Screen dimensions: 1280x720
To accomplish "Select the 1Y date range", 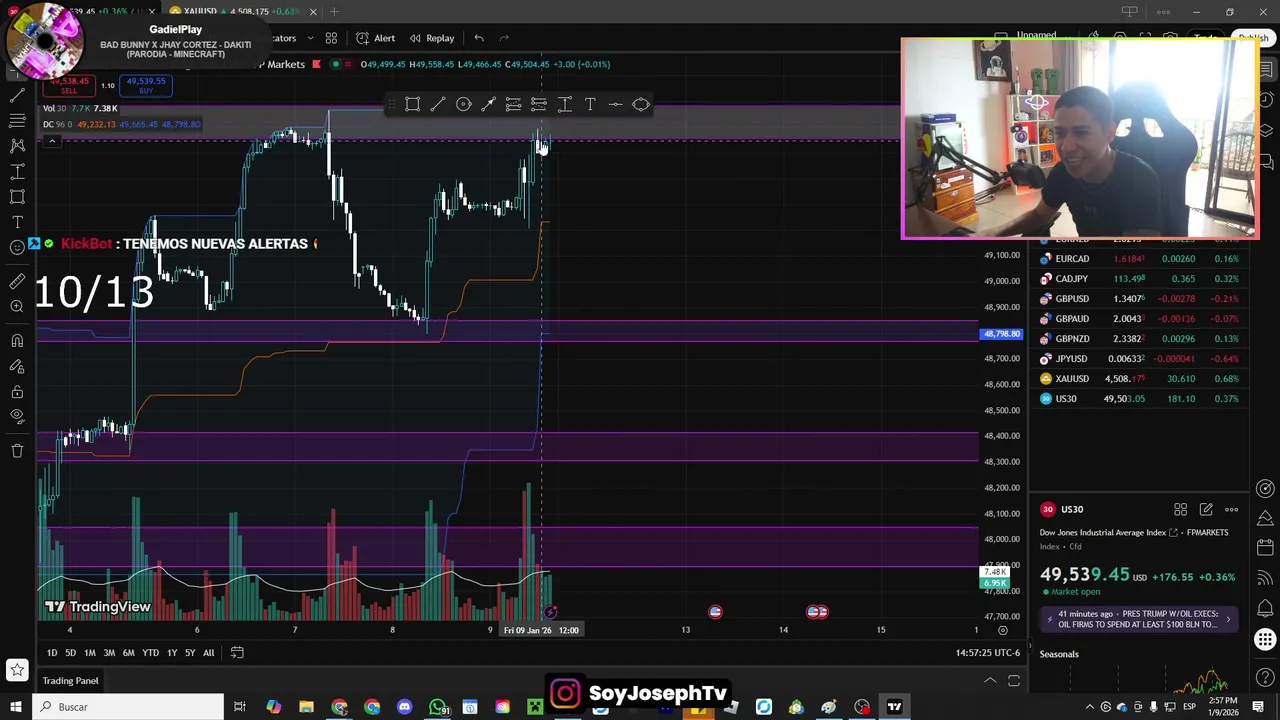I will click(172, 653).
